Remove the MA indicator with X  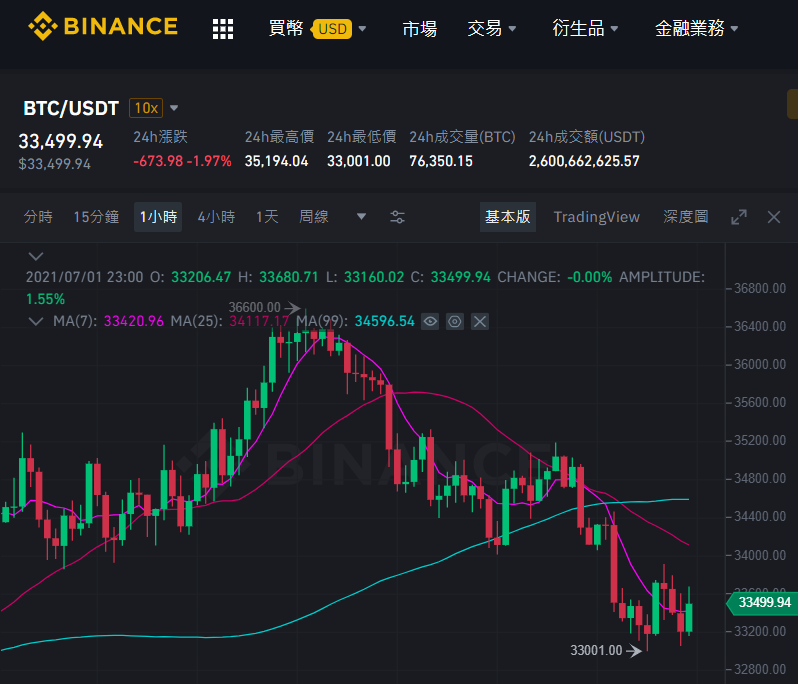tap(480, 322)
